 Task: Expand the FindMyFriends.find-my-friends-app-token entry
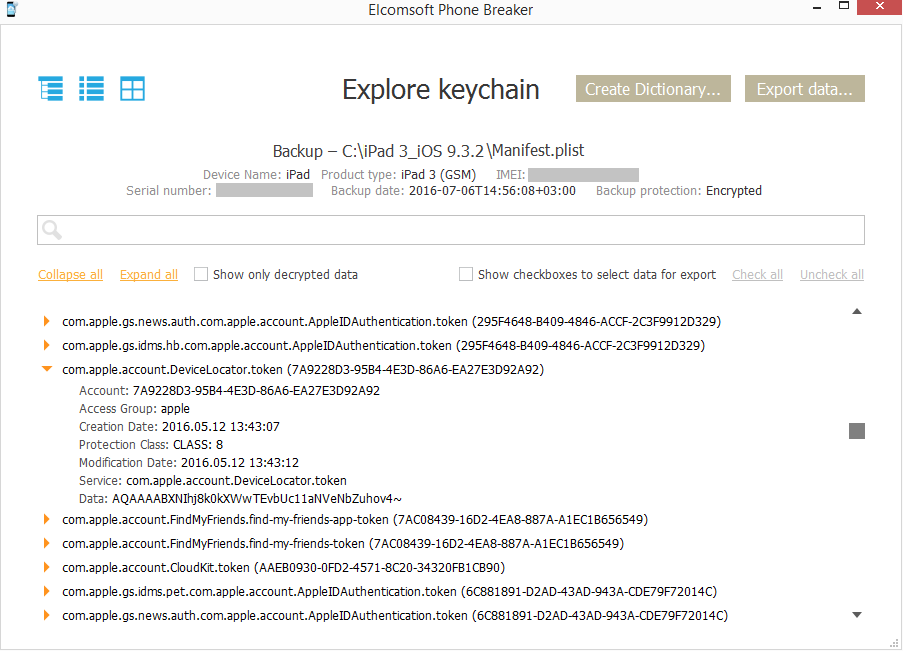pyautogui.click(x=46, y=519)
